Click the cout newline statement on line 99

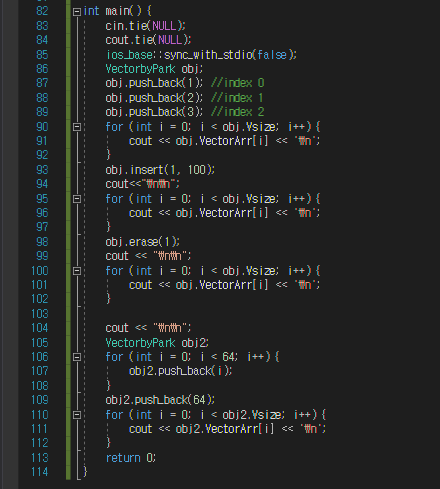(x=148, y=256)
